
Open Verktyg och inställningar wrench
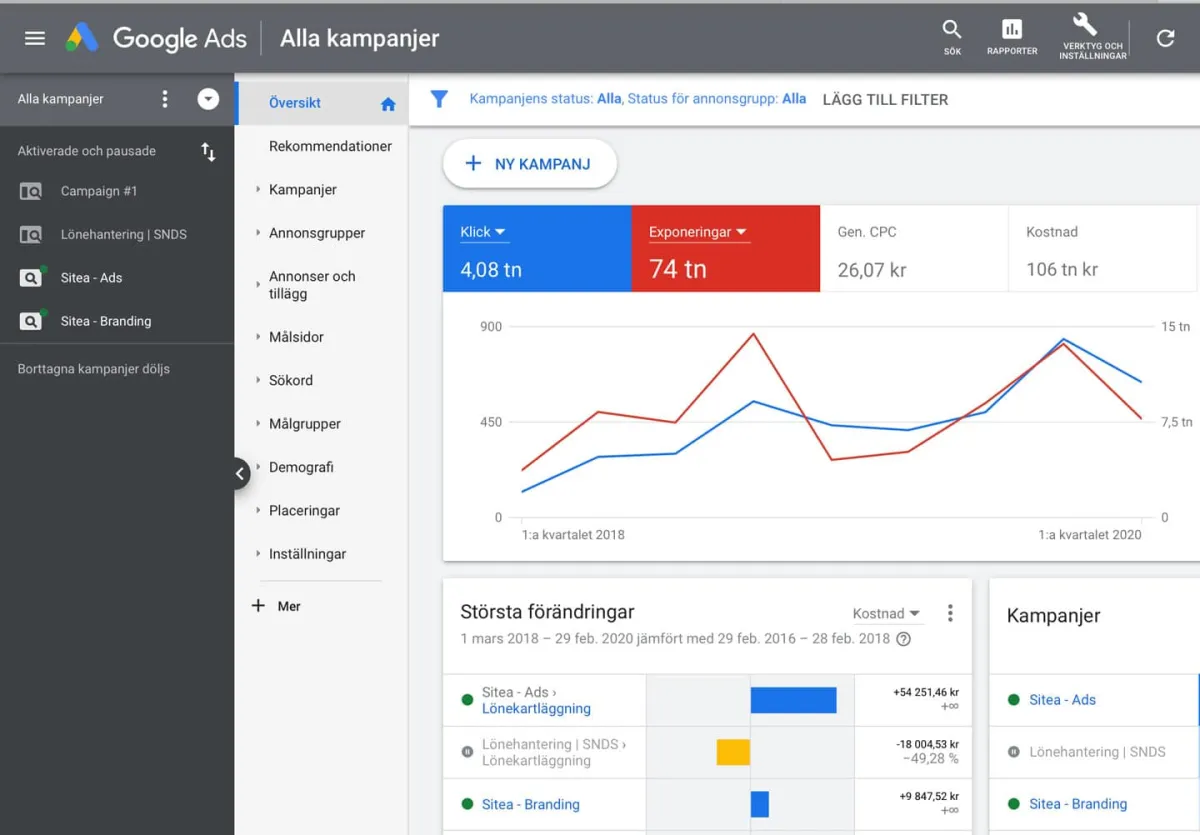[1093, 36]
